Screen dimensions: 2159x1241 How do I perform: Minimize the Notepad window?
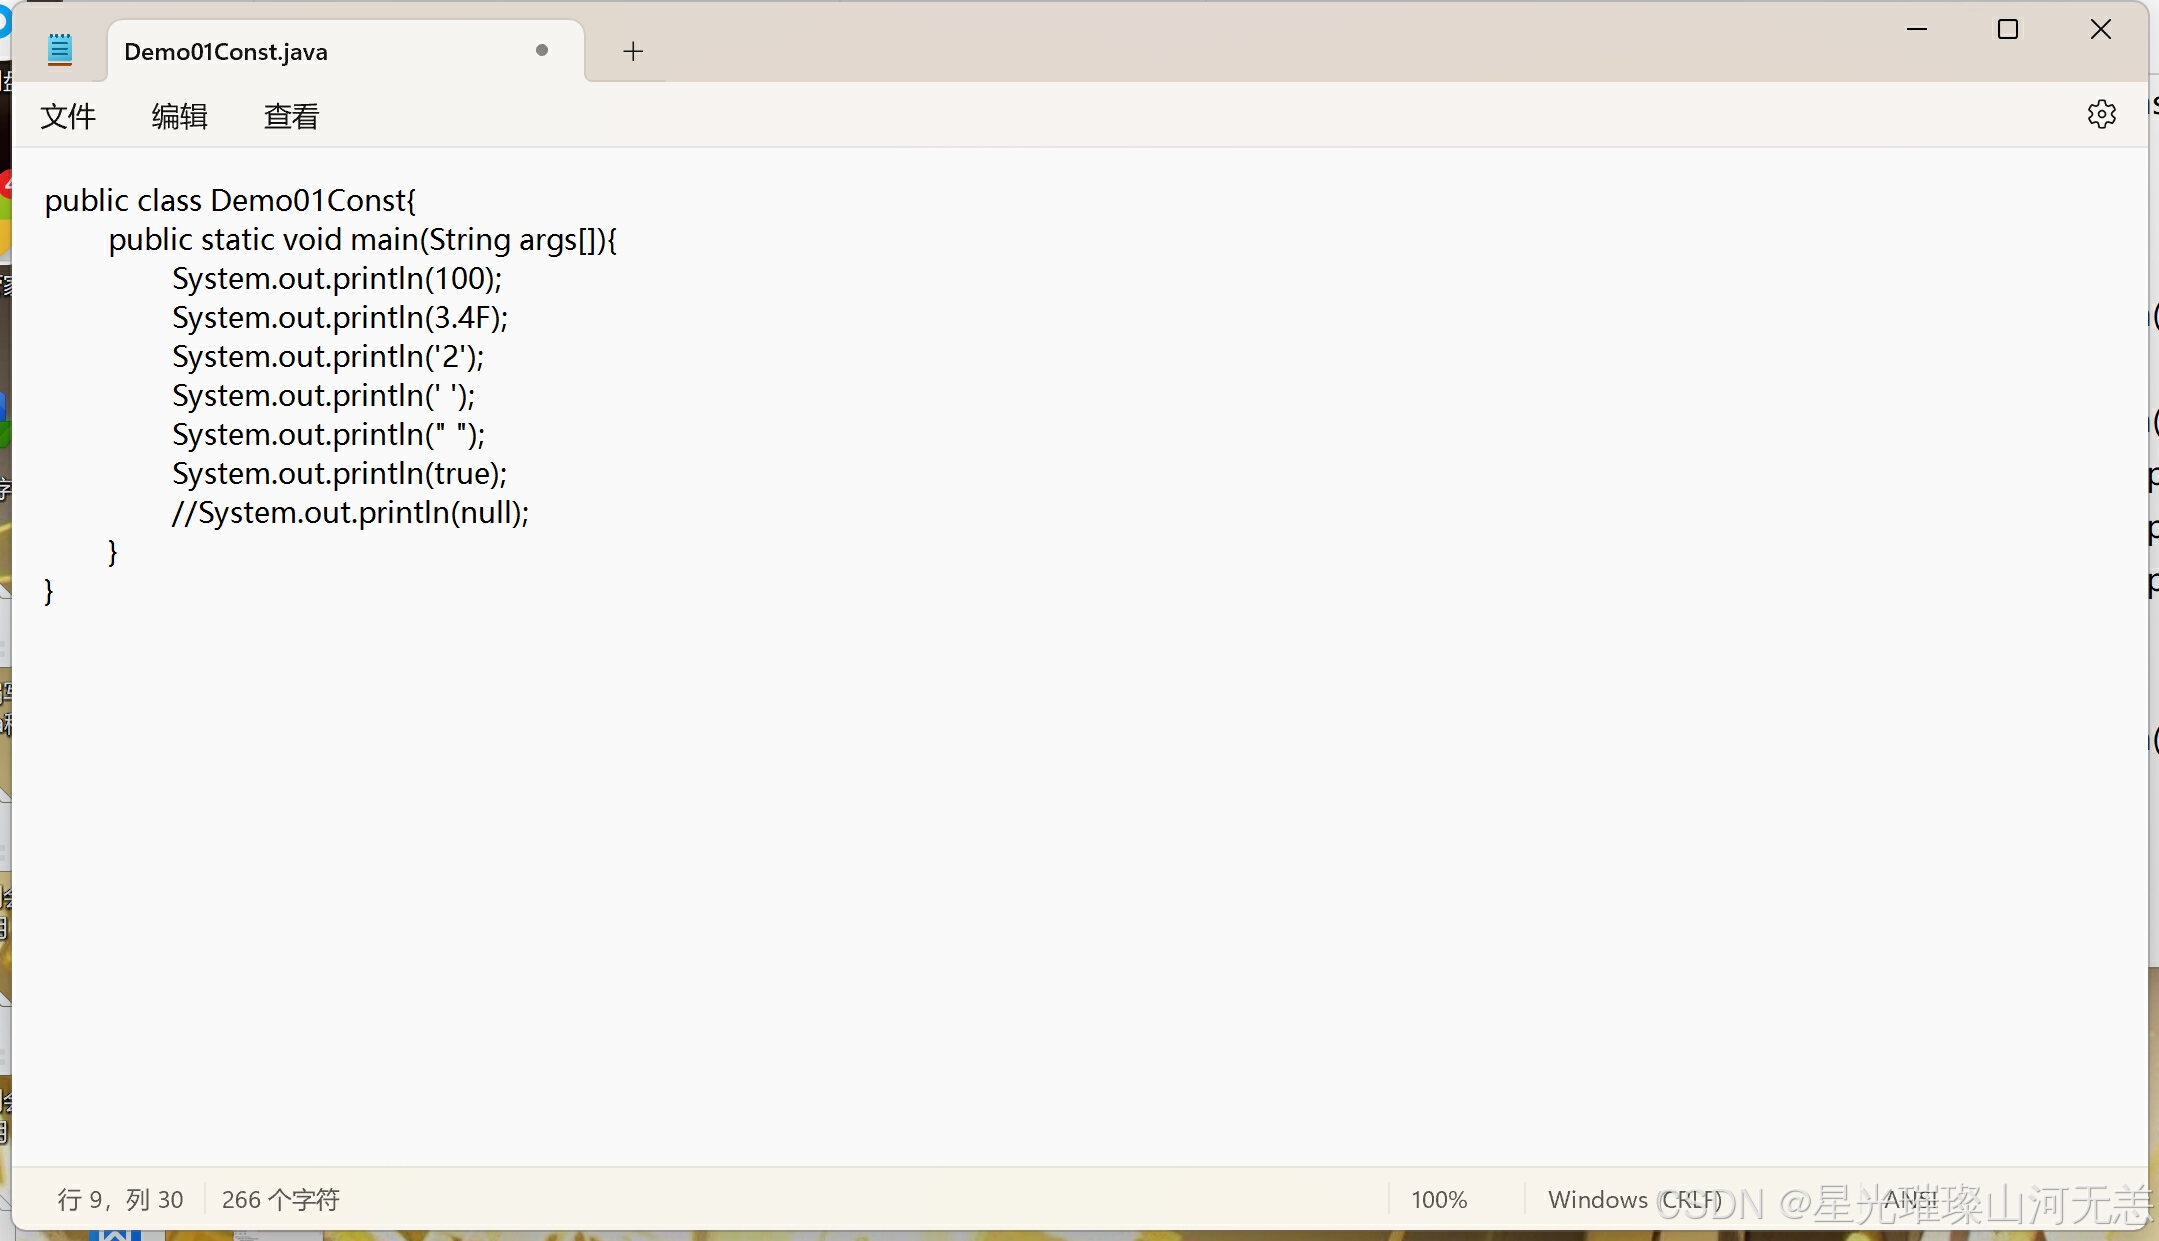1916,30
